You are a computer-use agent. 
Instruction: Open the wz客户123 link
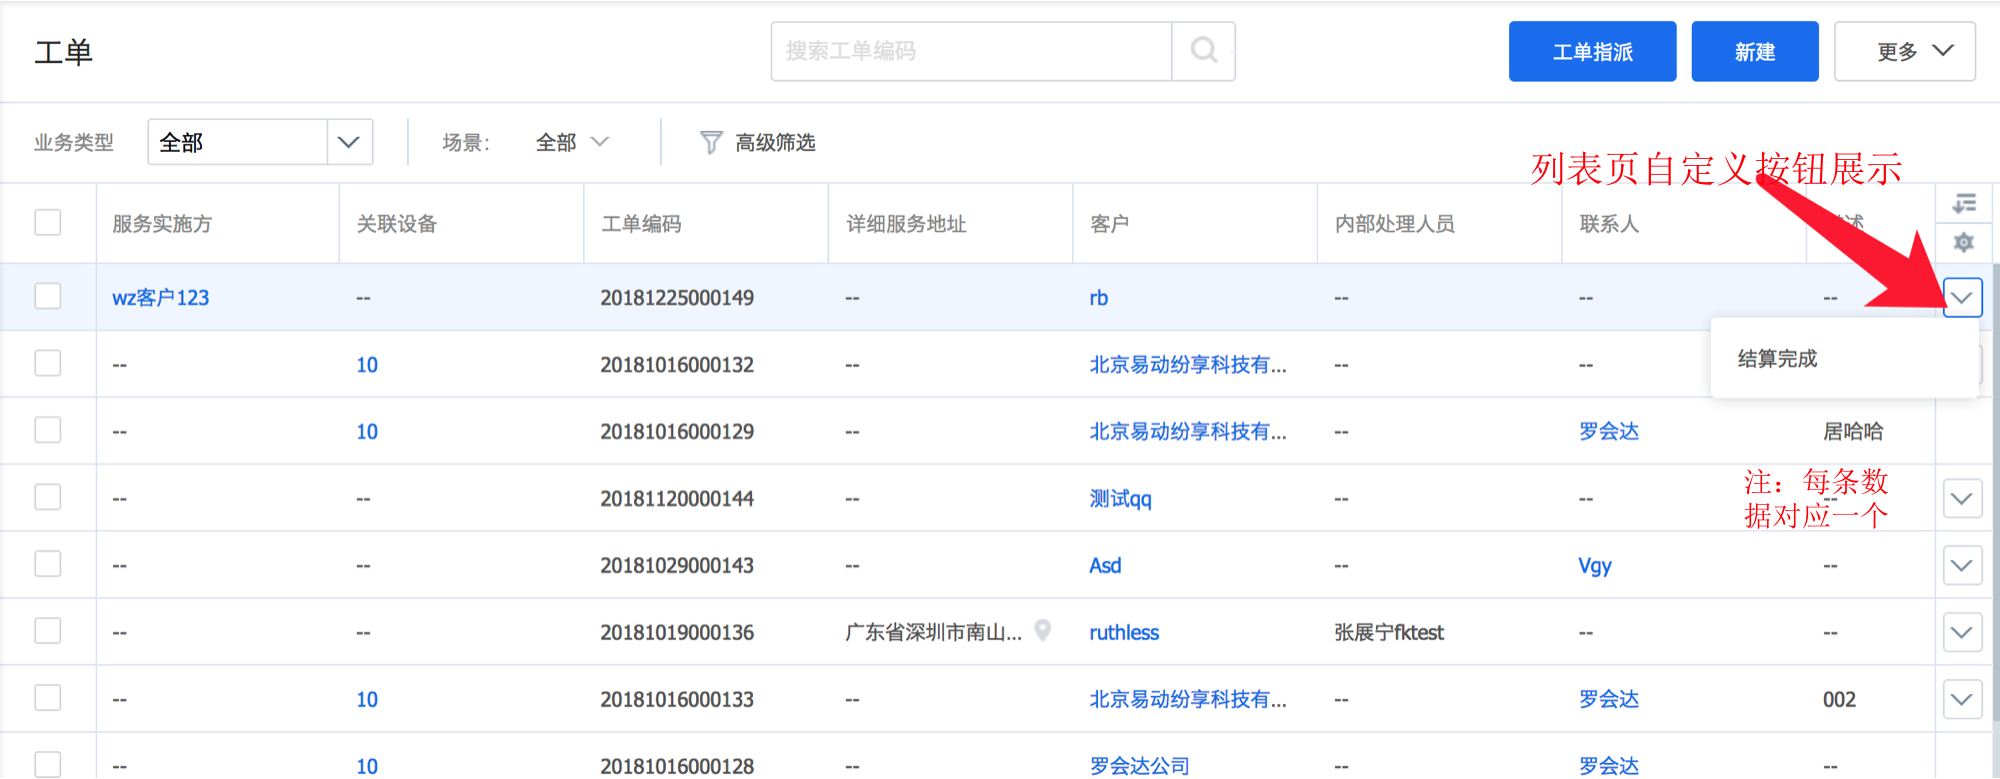click(161, 298)
